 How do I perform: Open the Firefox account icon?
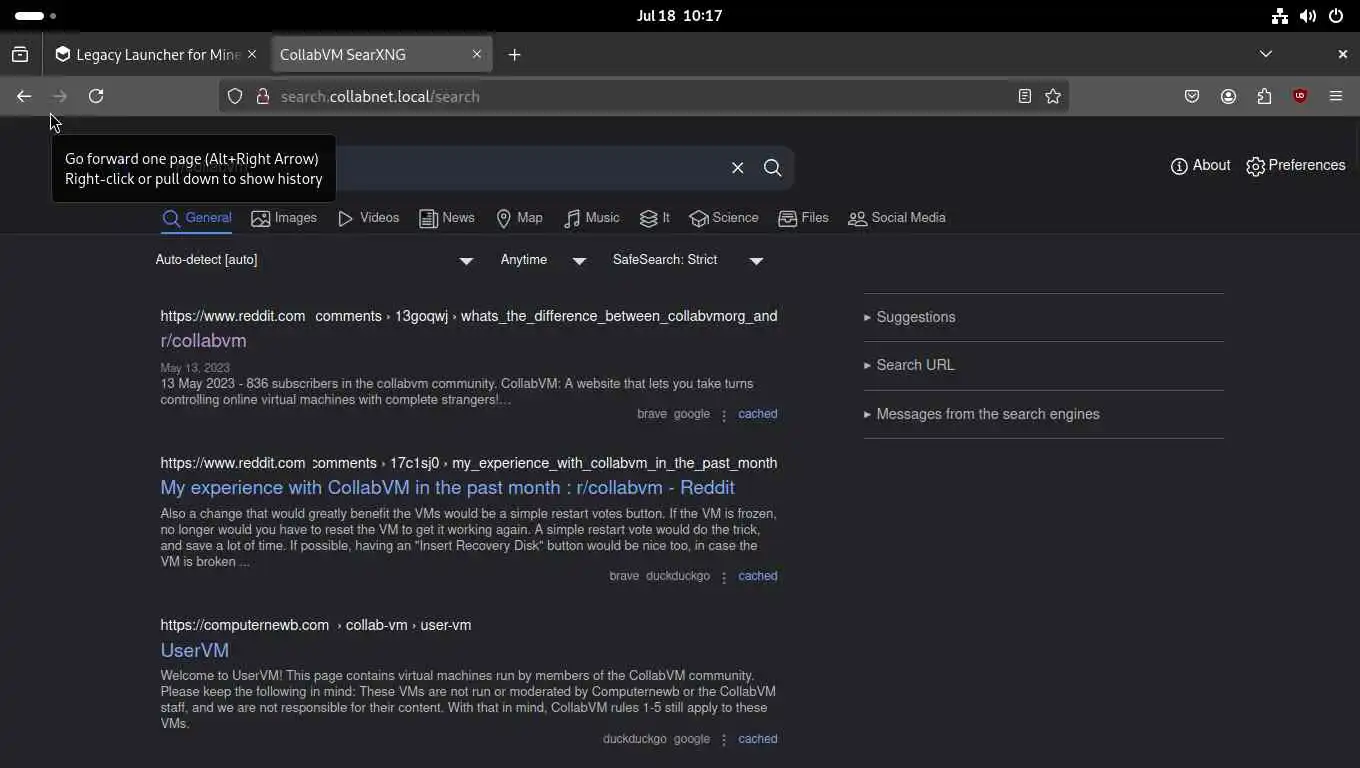tap(1229, 96)
